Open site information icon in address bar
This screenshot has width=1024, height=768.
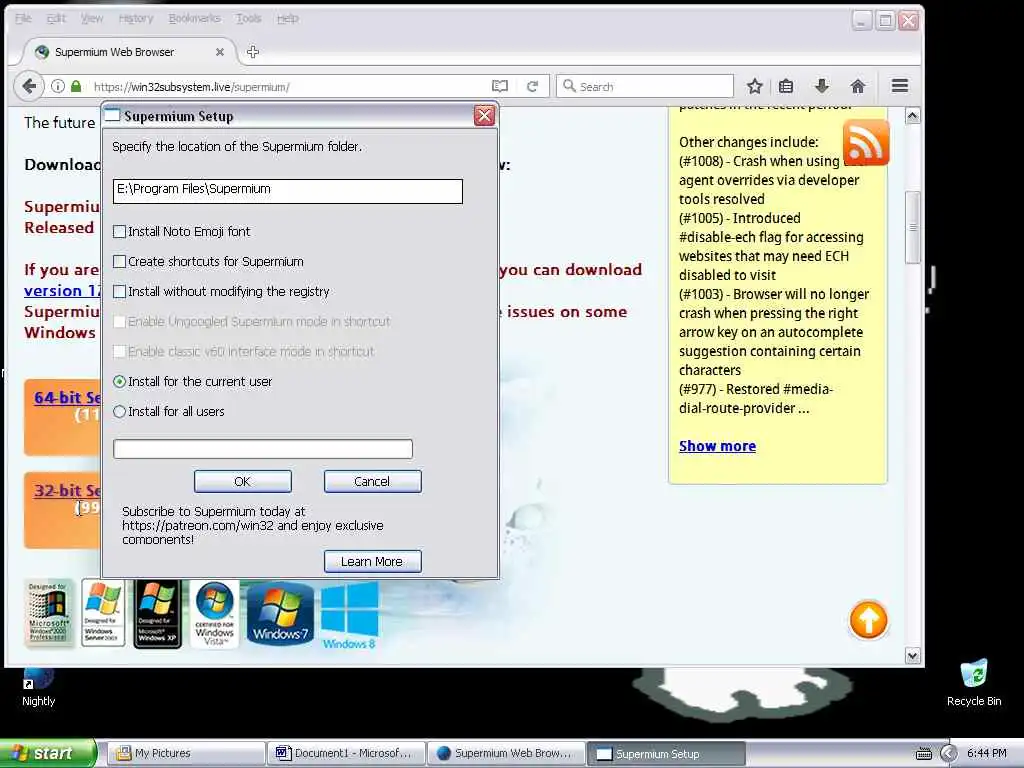[x=58, y=86]
